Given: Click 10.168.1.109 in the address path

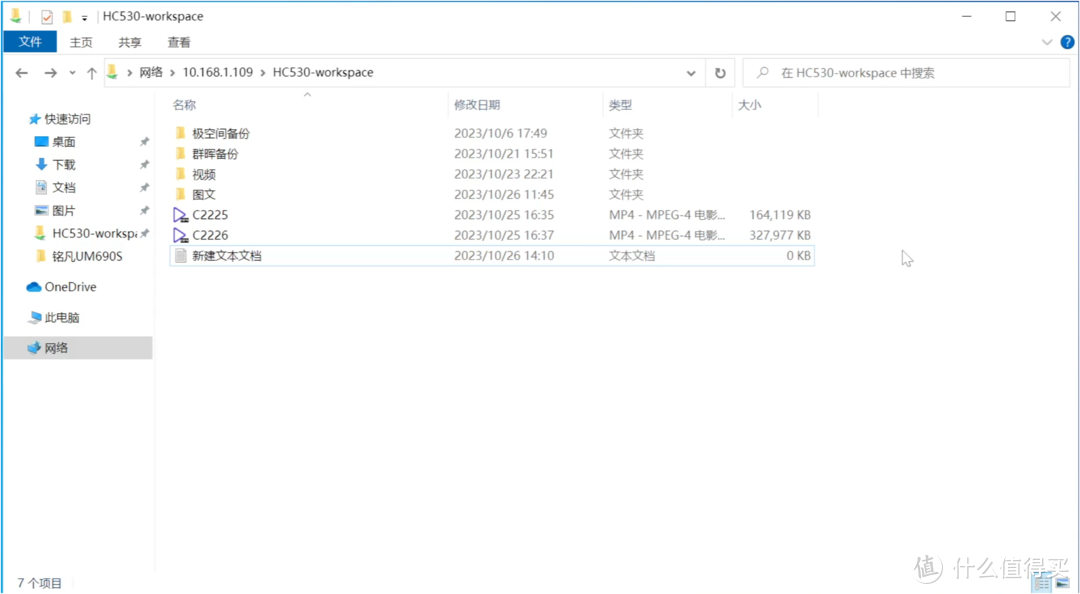Looking at the screenshot, I should (217, 73).
